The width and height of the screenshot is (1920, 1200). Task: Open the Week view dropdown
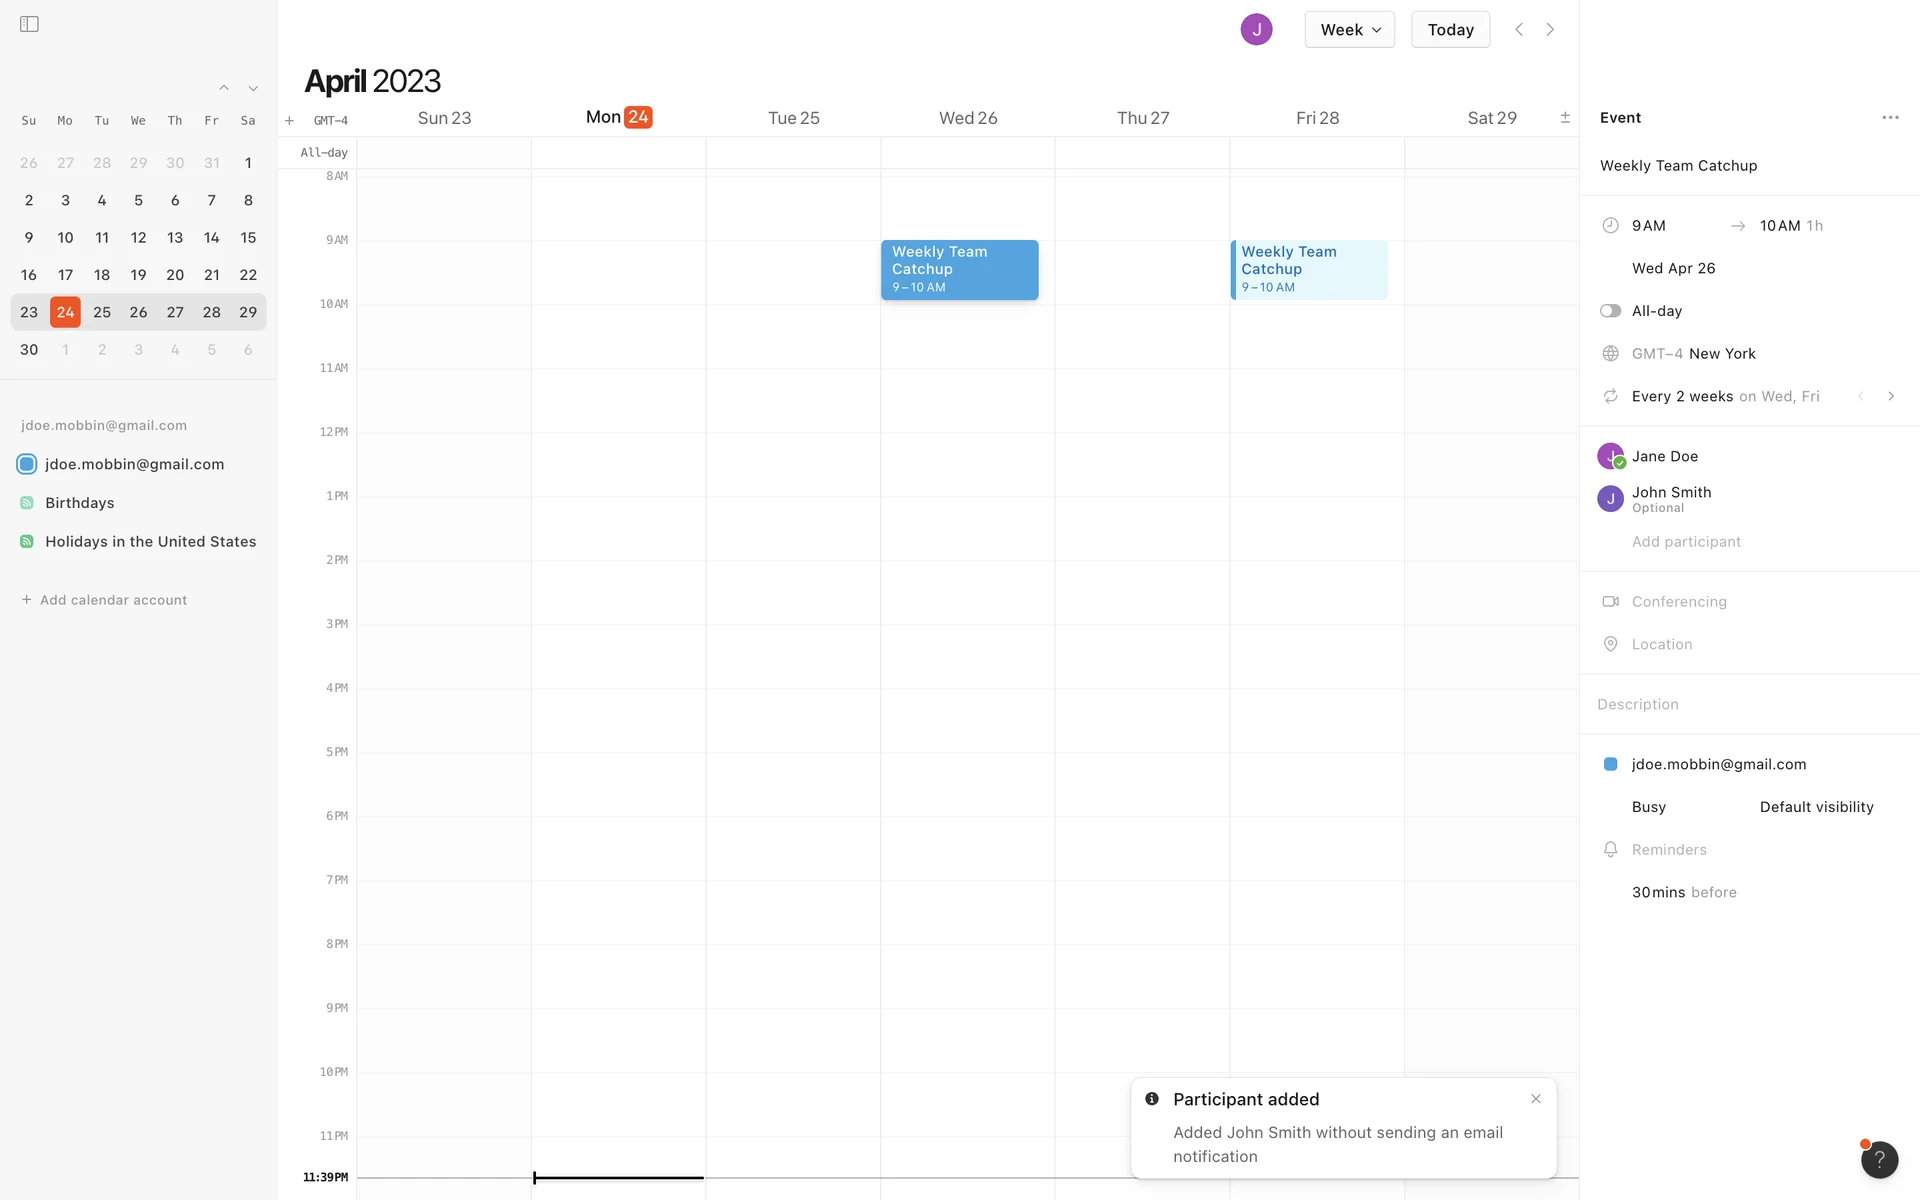point(1349,30)
